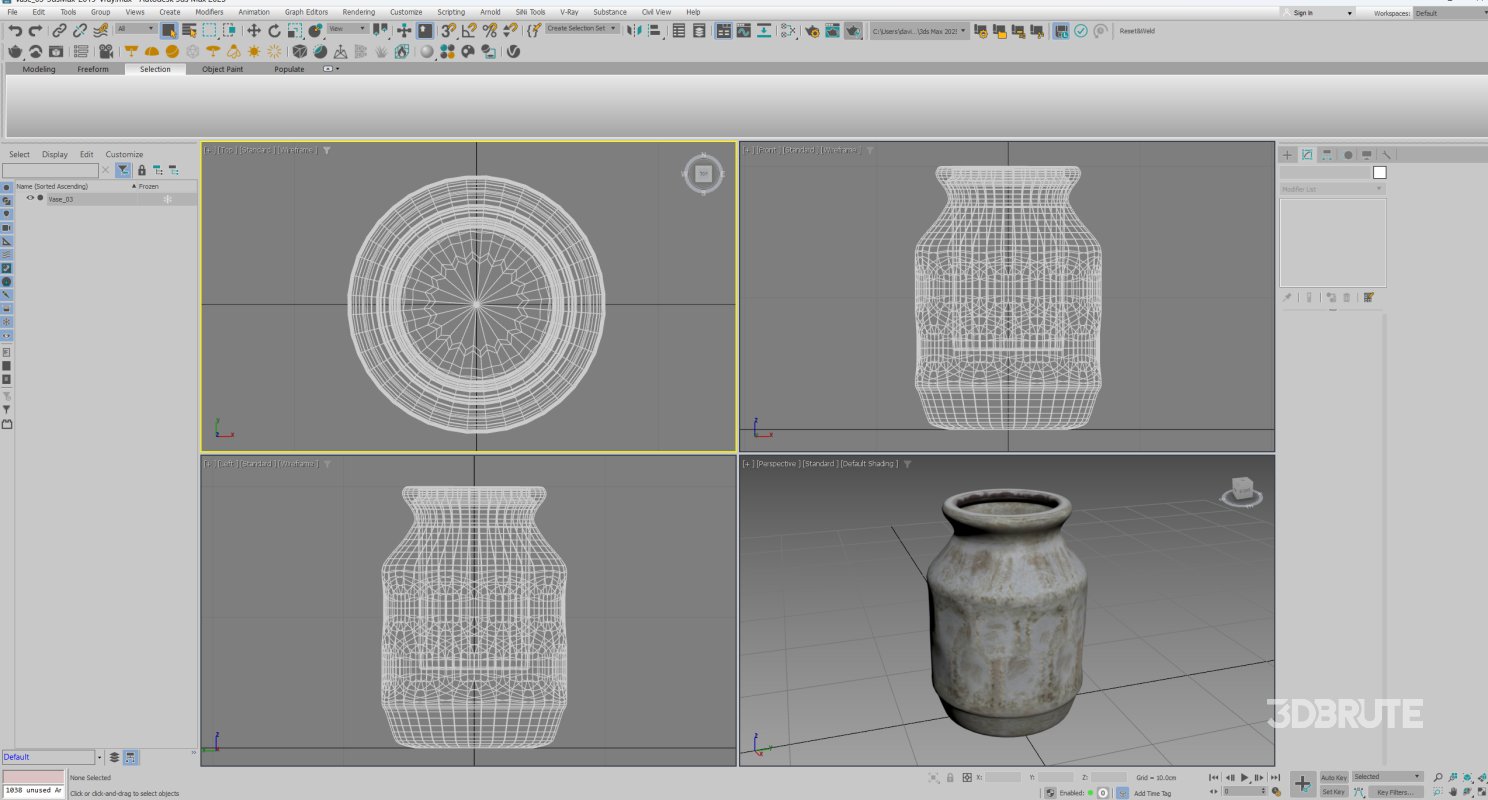
Task: Toggle the 3D Snaps magnet icon
Action: click(x=446, y=31)
